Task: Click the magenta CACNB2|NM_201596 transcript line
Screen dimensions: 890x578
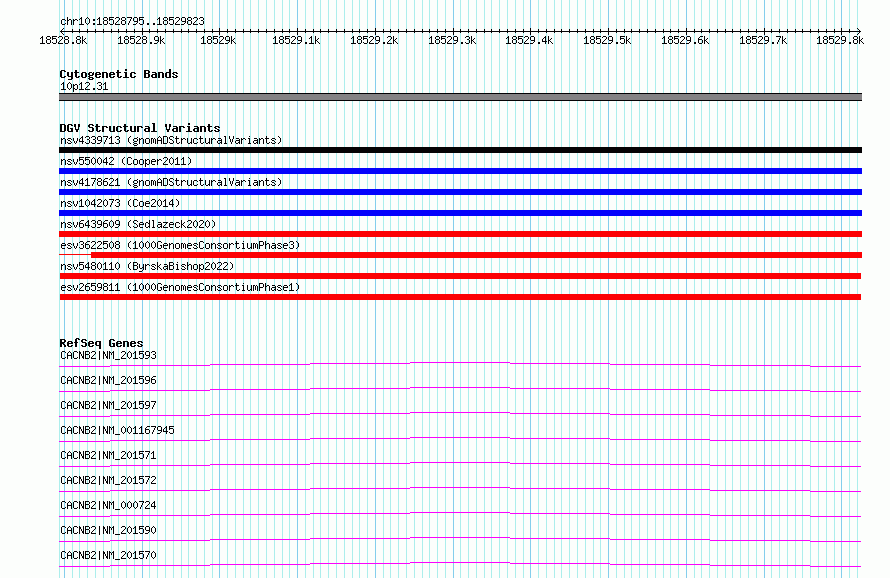Action: [x=460, y=389]
